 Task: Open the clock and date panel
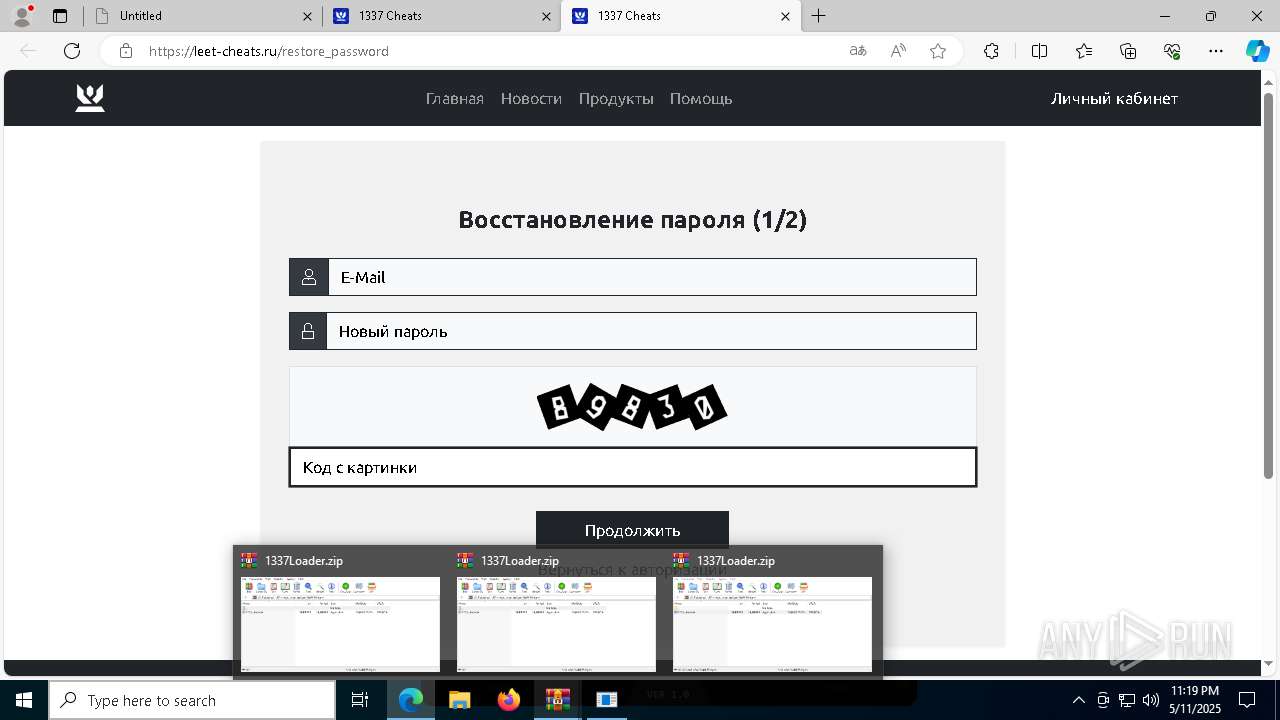coord(1195,700)
